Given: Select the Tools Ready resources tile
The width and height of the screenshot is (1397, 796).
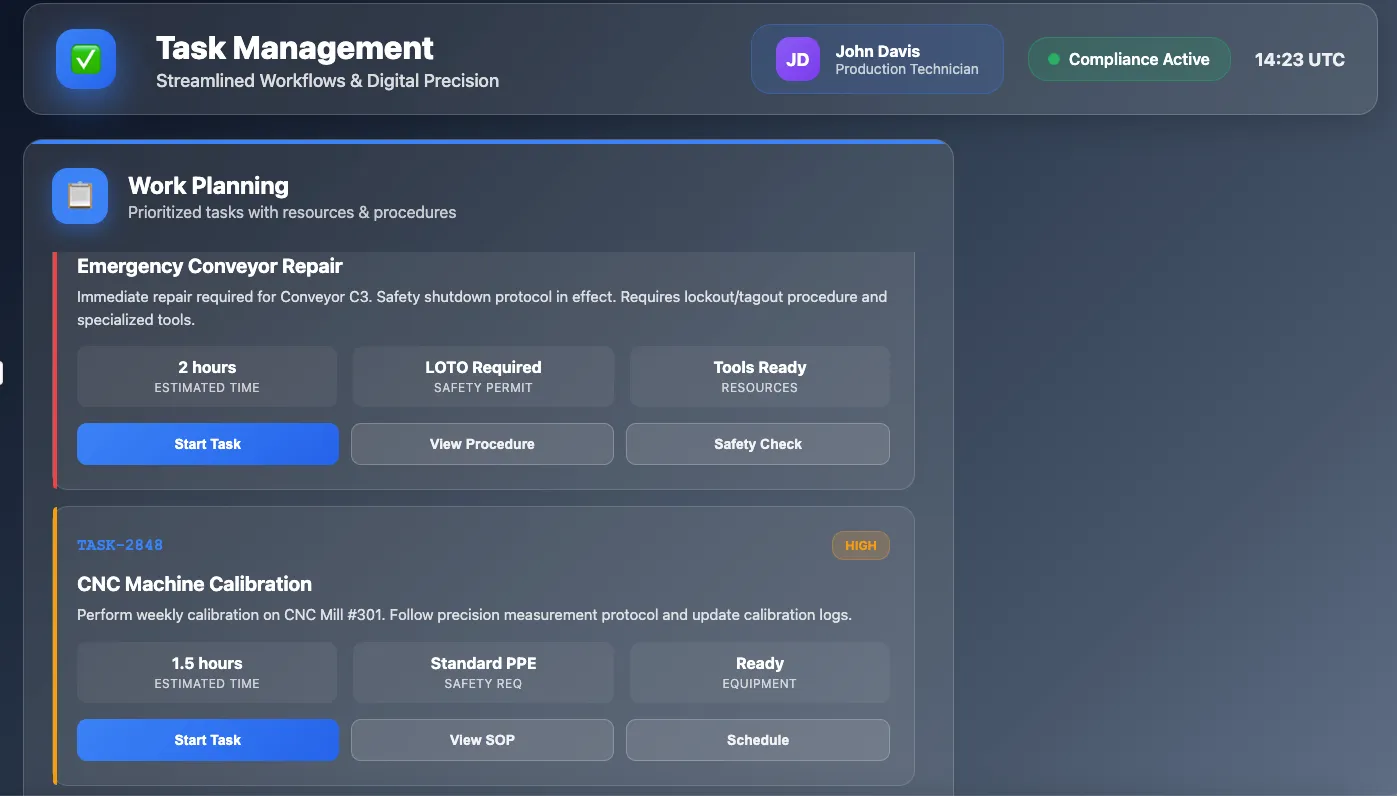Looking at the screenshot, I should coord(759,376).
